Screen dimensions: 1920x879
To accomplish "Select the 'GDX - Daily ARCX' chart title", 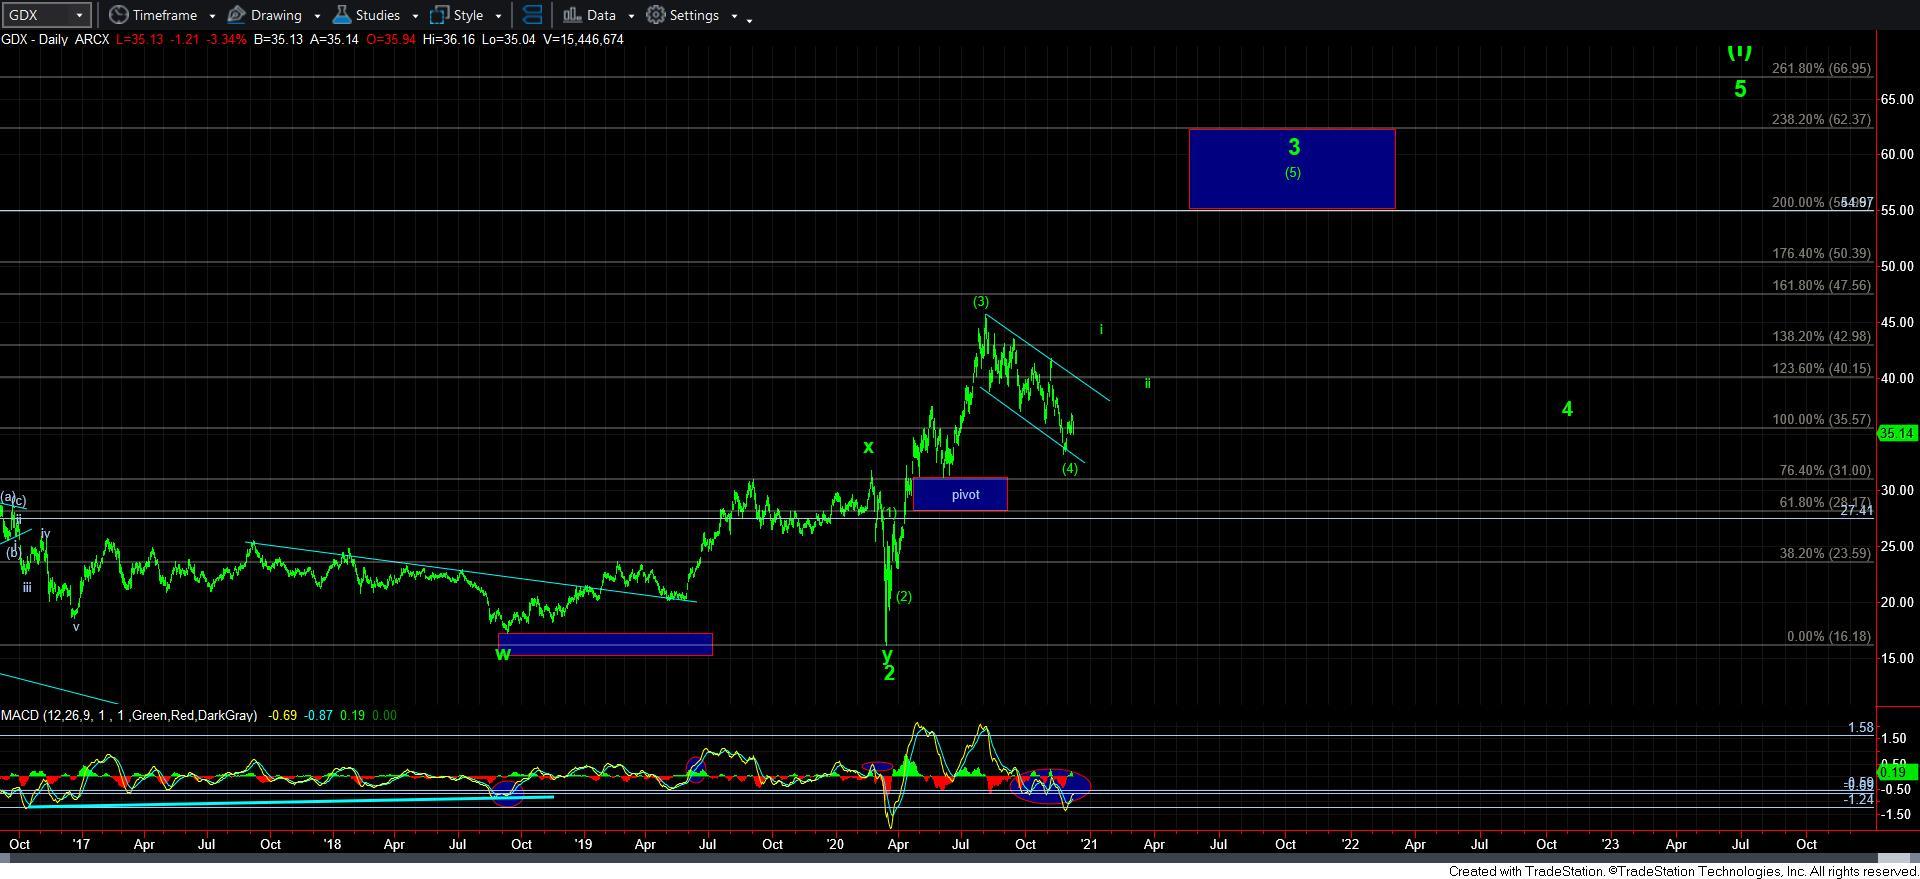I will (55, 39).
